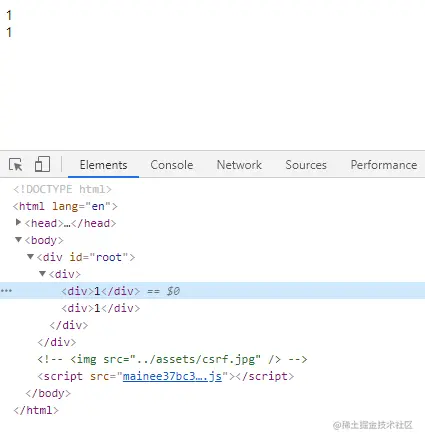
Task: Switch to the Console tab
Action: [x=172, y=165]
